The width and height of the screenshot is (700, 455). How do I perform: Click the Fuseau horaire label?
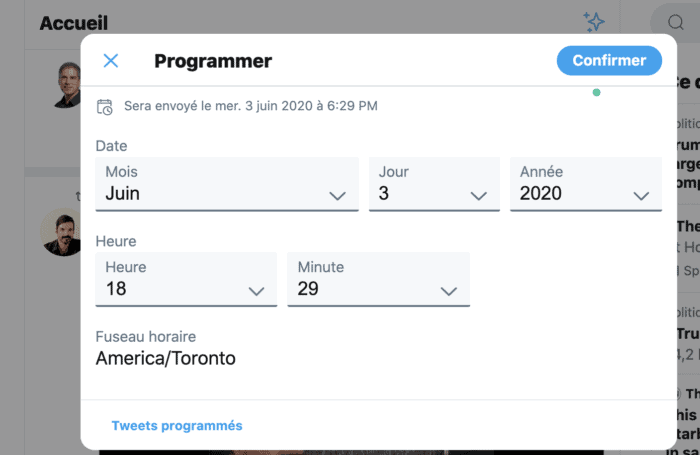(x=146, y=336)
